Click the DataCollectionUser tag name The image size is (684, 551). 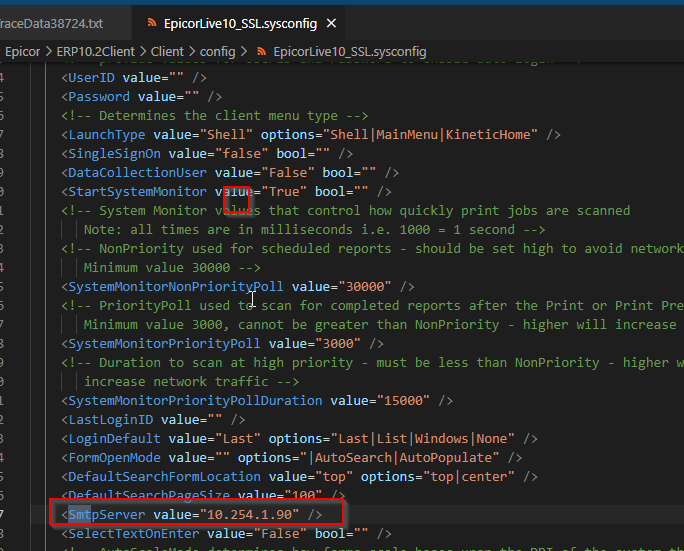(x=137, y=173)
